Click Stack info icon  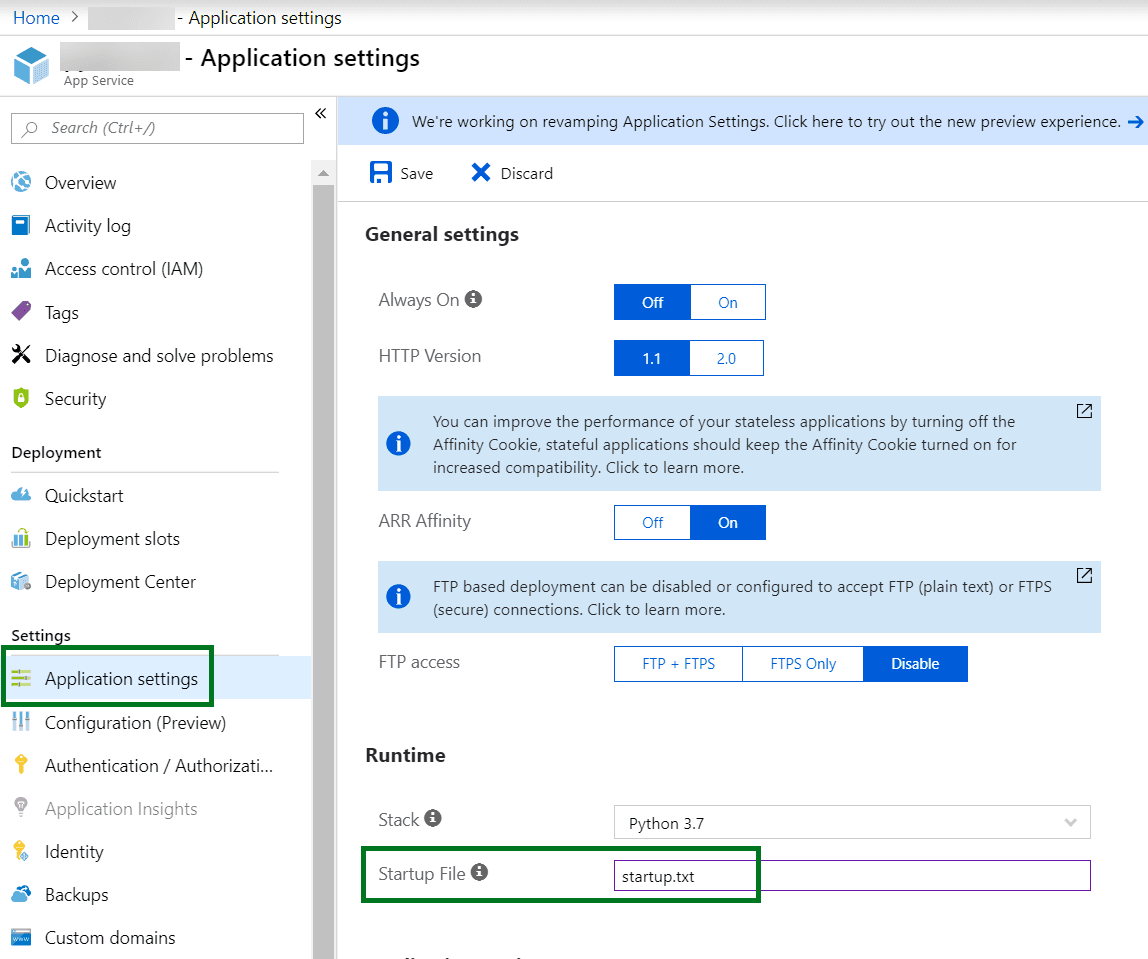433,818
